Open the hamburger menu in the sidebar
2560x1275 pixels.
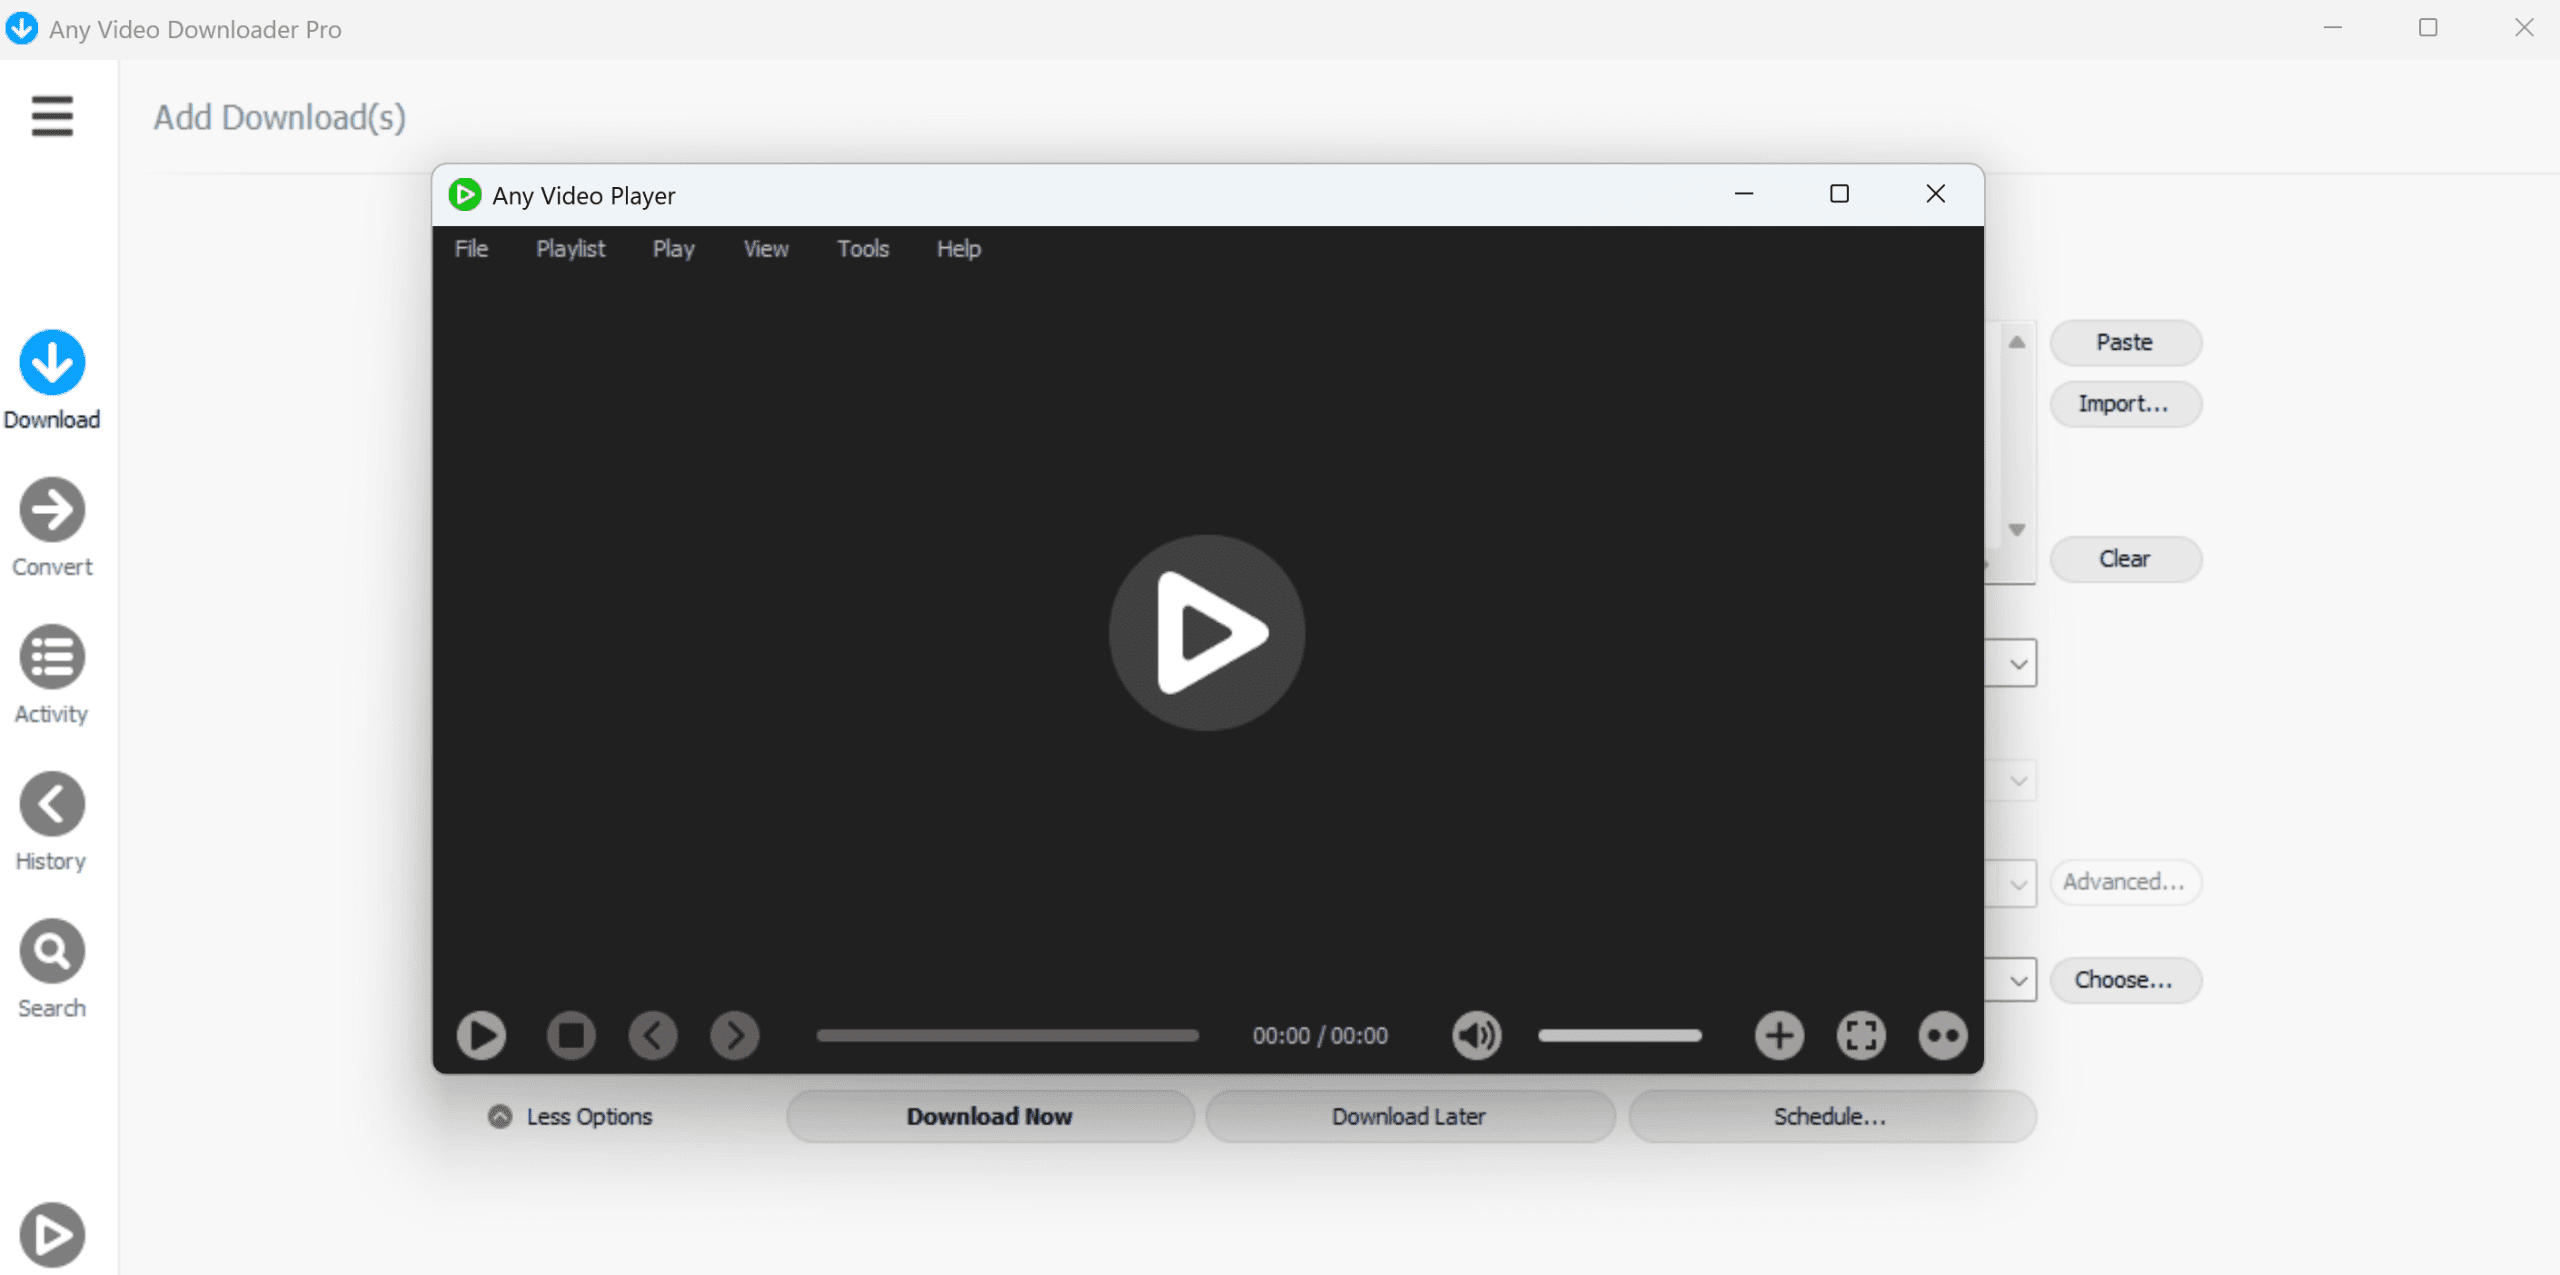(52, 116)
